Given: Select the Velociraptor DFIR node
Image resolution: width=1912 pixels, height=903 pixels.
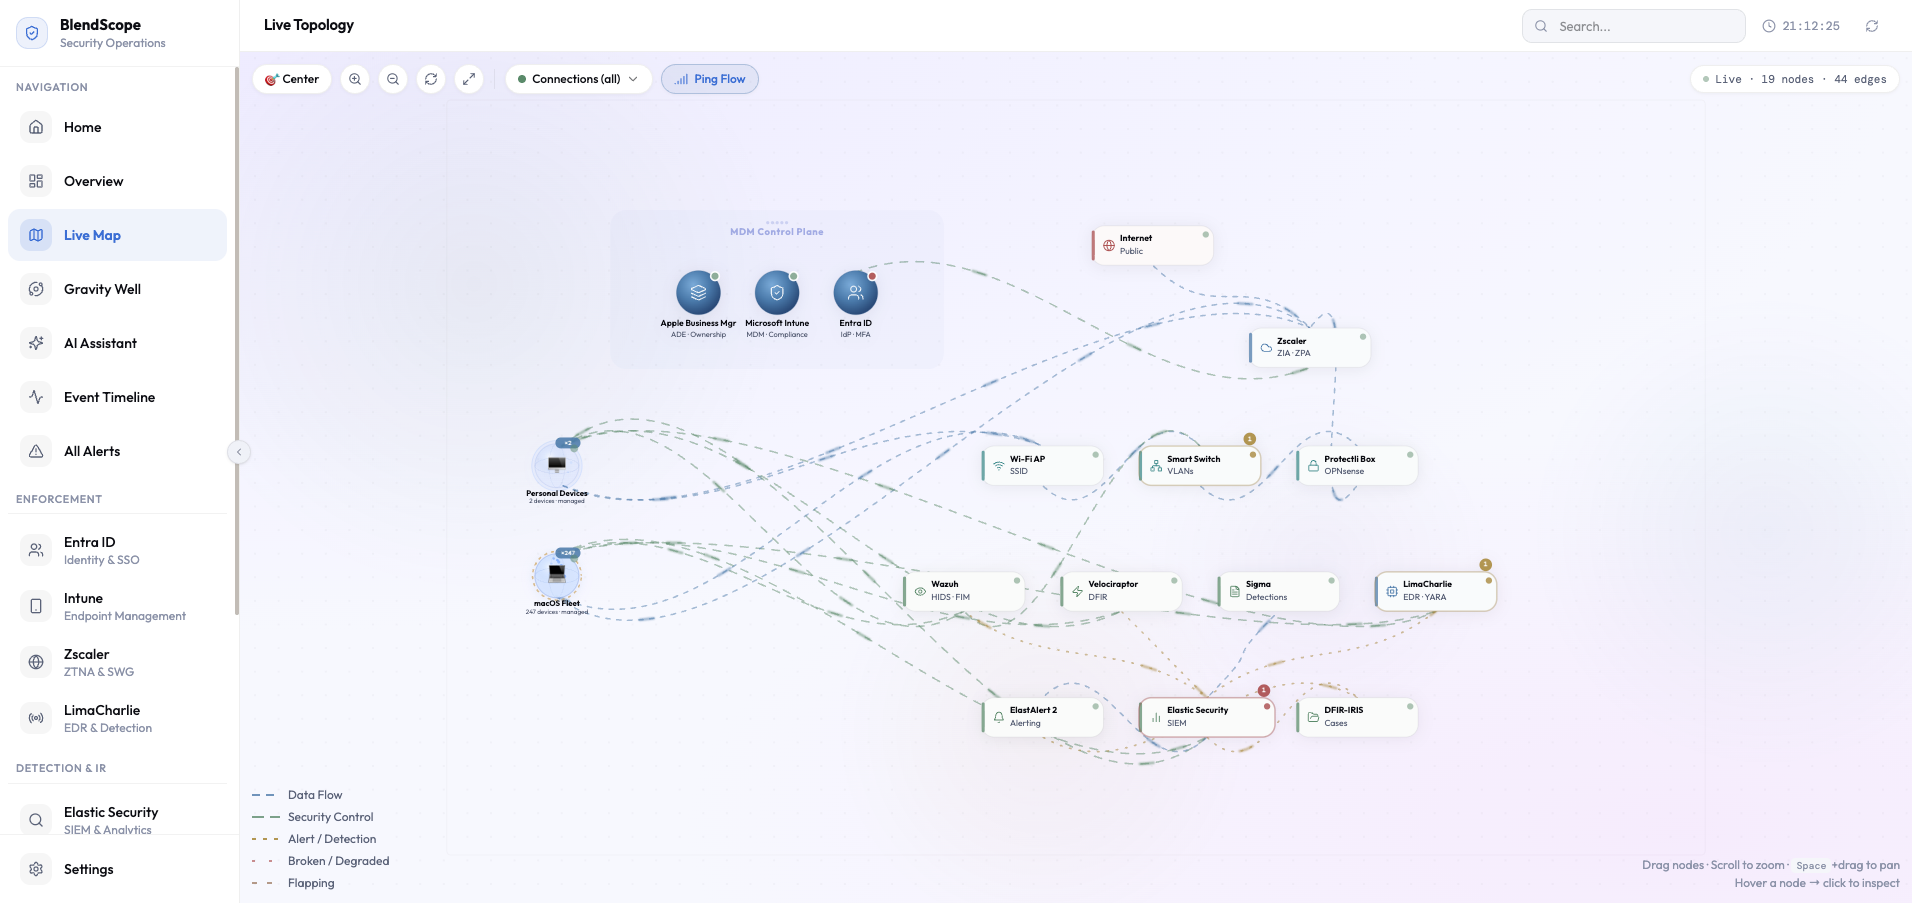Looking at the screenshot, I should [x=1120, y=591].
